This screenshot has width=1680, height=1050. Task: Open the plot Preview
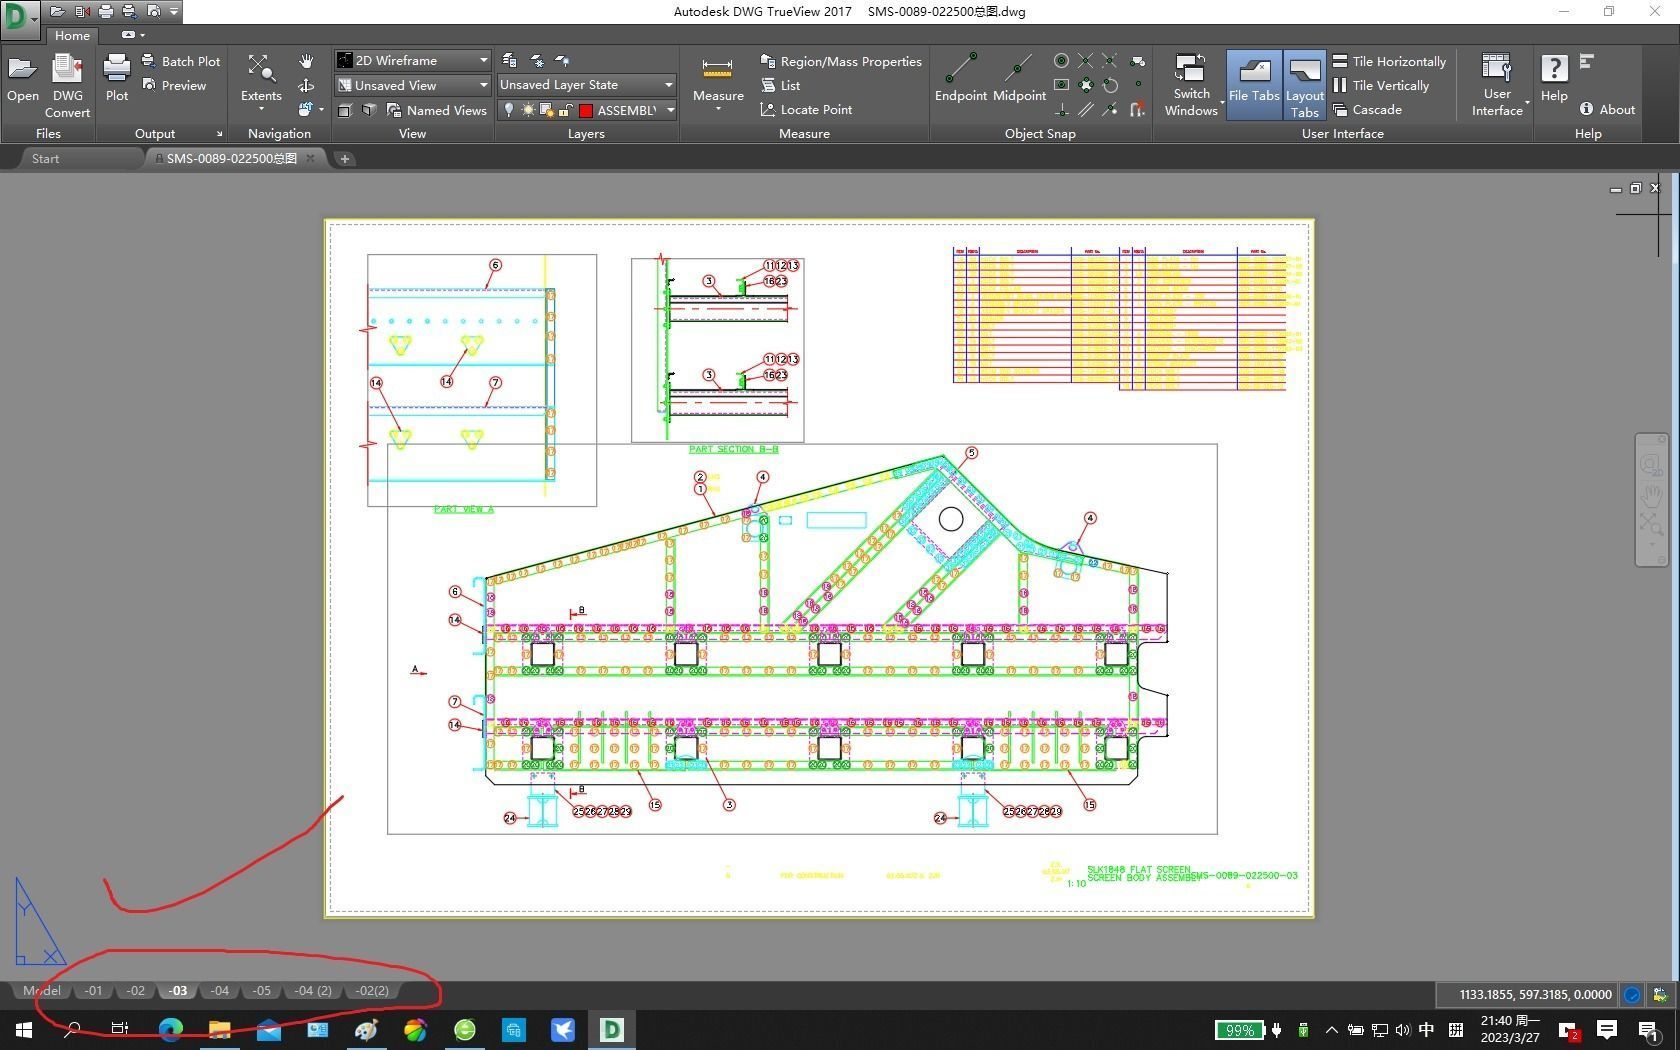(174, 85)
